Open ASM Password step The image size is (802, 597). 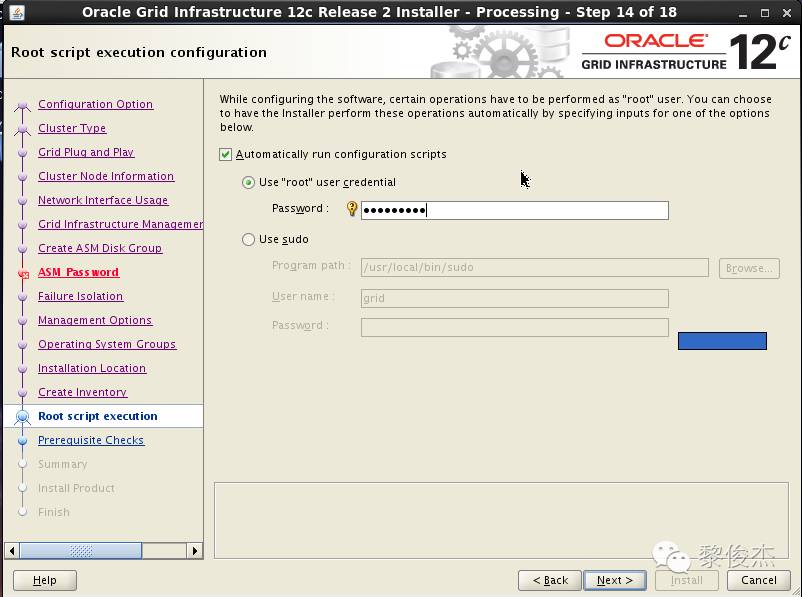coord(78,272)
